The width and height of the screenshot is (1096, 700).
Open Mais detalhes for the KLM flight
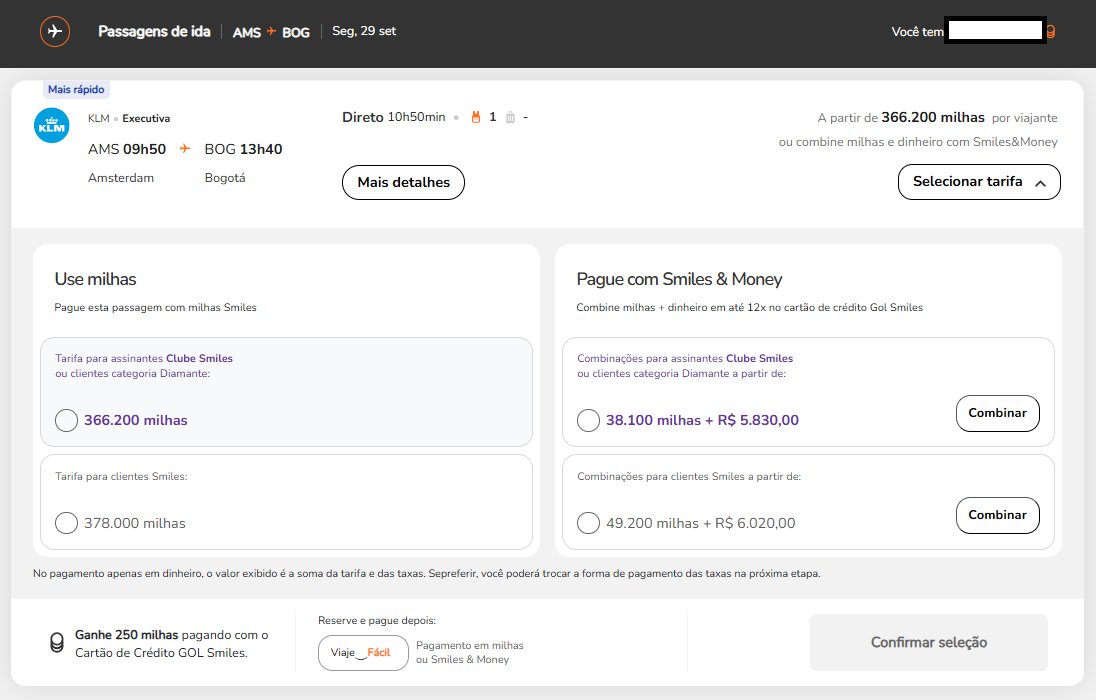click(403, 183)
